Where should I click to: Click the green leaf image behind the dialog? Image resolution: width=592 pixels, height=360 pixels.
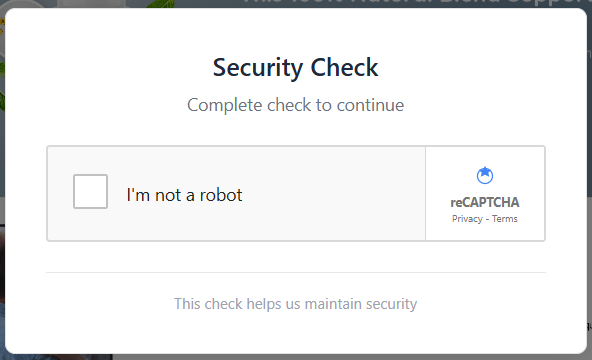pos(160,4)
